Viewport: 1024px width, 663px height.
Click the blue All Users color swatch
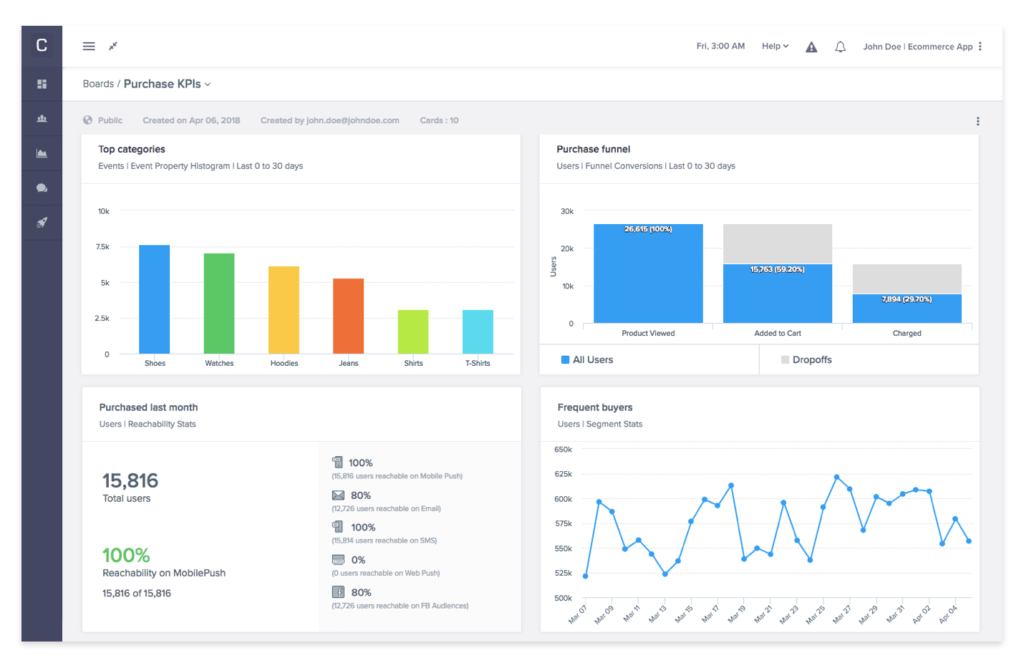(x=568, y=359)
